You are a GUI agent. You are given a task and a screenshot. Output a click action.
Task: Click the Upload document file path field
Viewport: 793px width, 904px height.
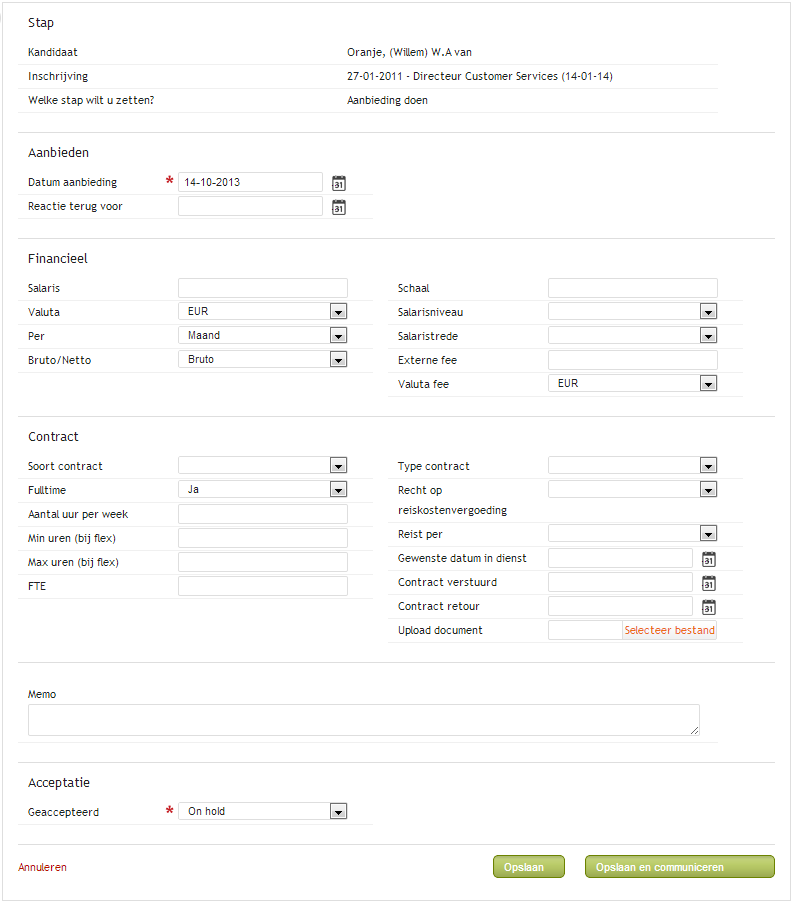coord(585,630)
